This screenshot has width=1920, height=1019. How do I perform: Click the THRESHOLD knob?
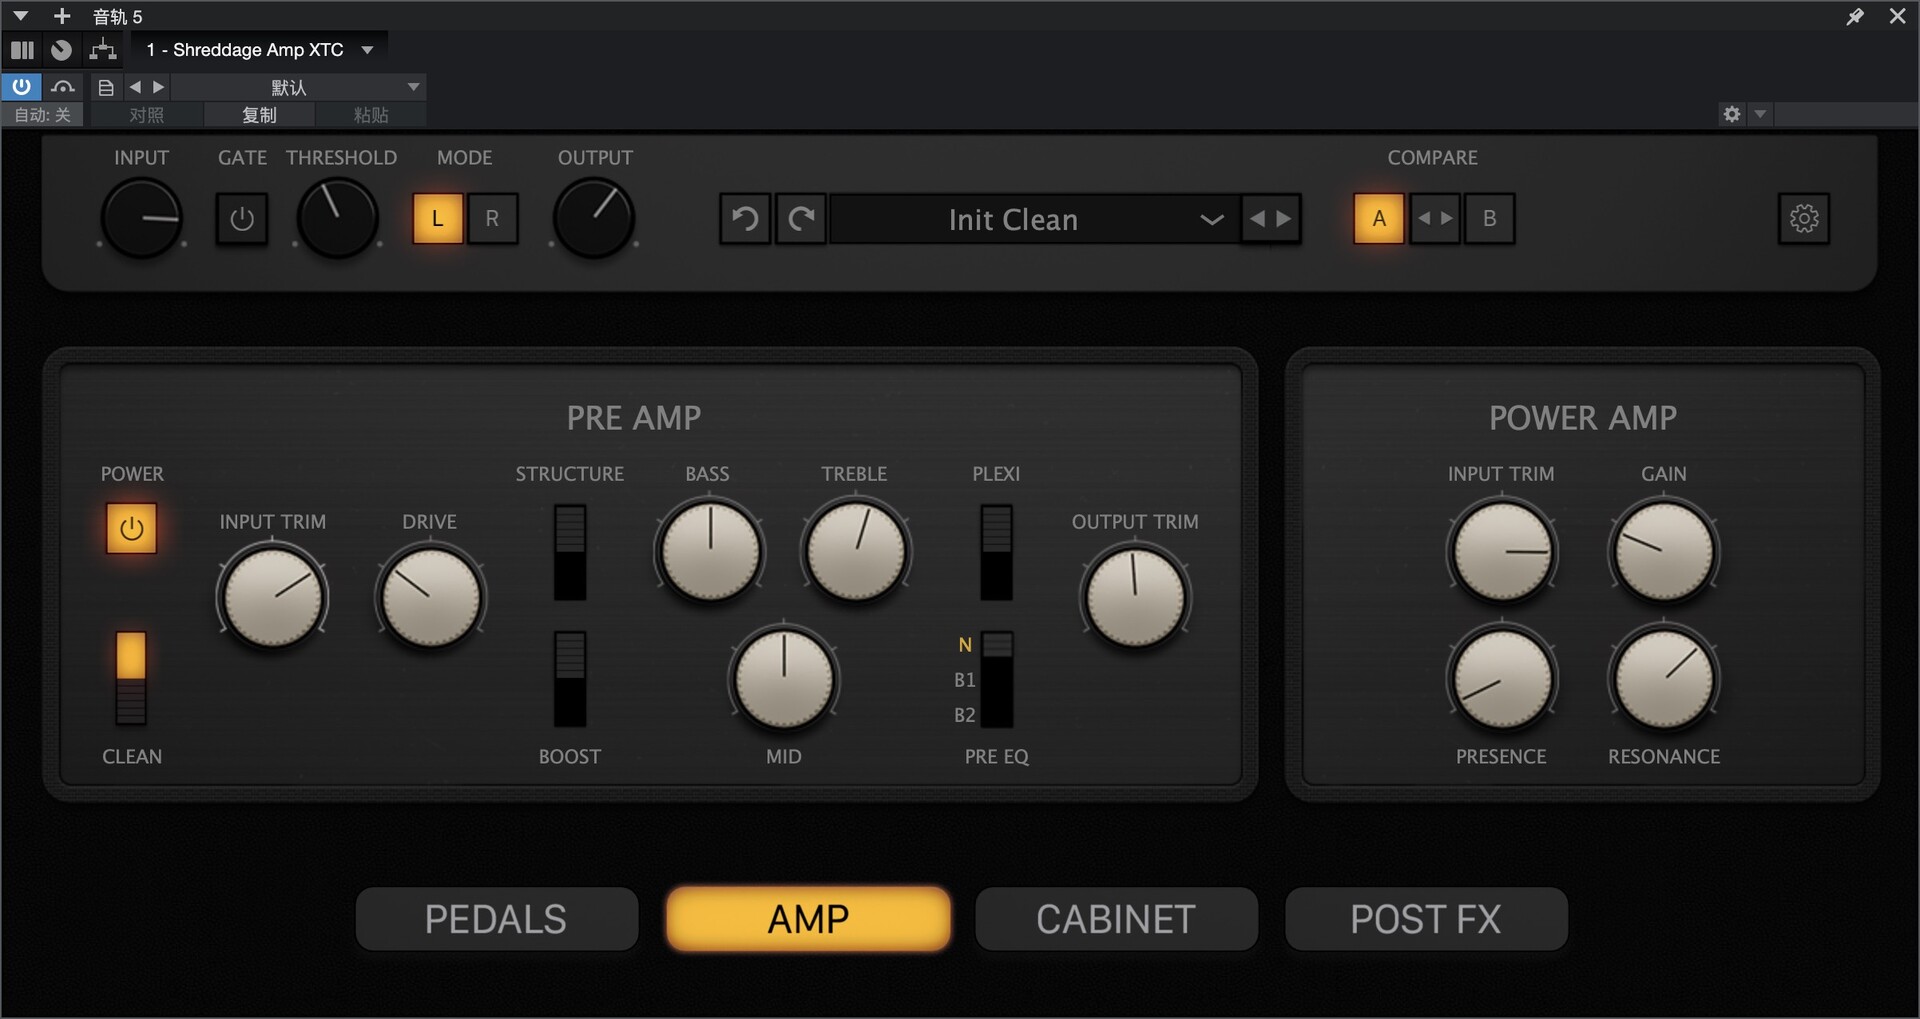tap(337, 218)
